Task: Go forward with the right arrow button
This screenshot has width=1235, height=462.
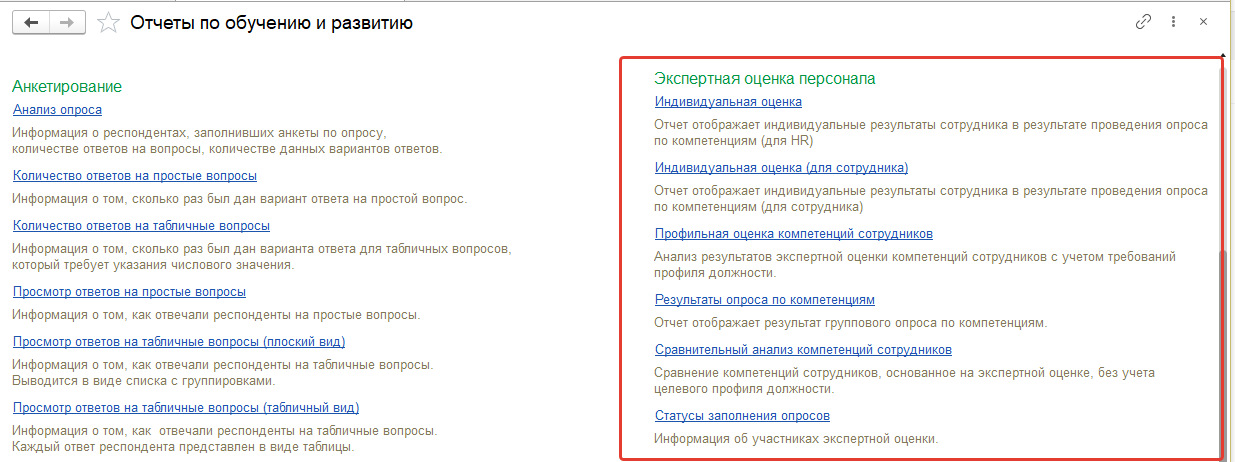Action: [66, 22]
